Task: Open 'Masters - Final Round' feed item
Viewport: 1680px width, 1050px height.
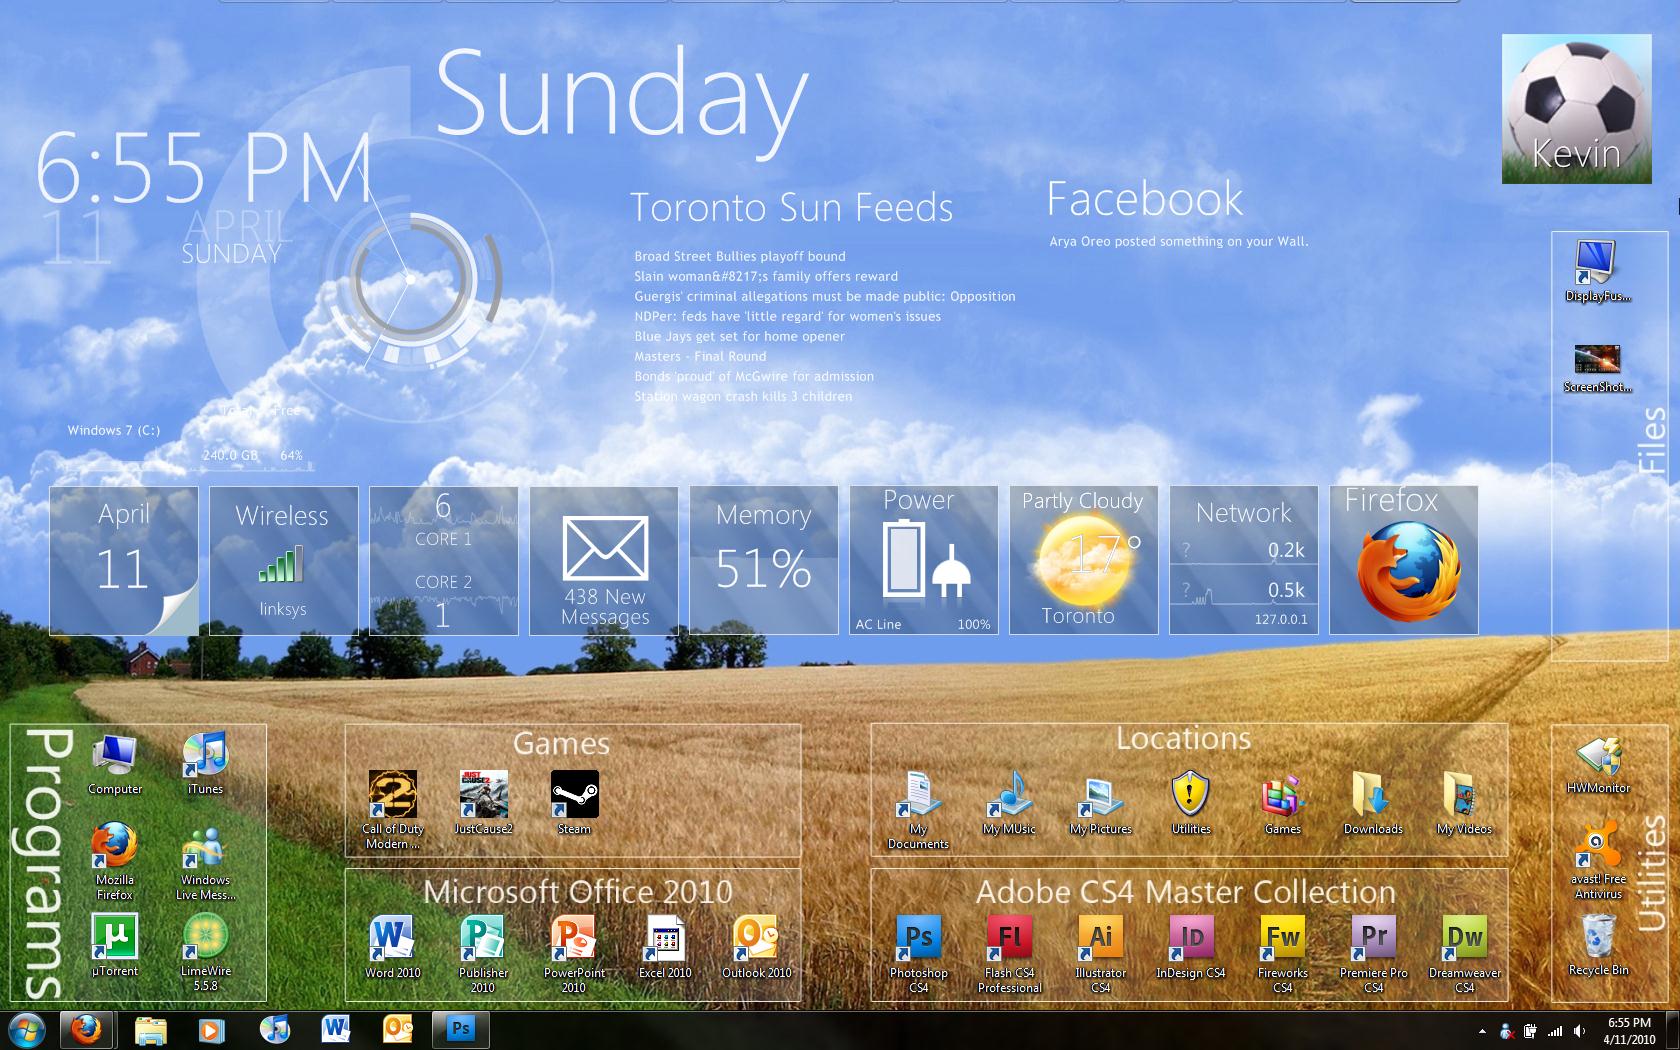Action: point(700,357)
